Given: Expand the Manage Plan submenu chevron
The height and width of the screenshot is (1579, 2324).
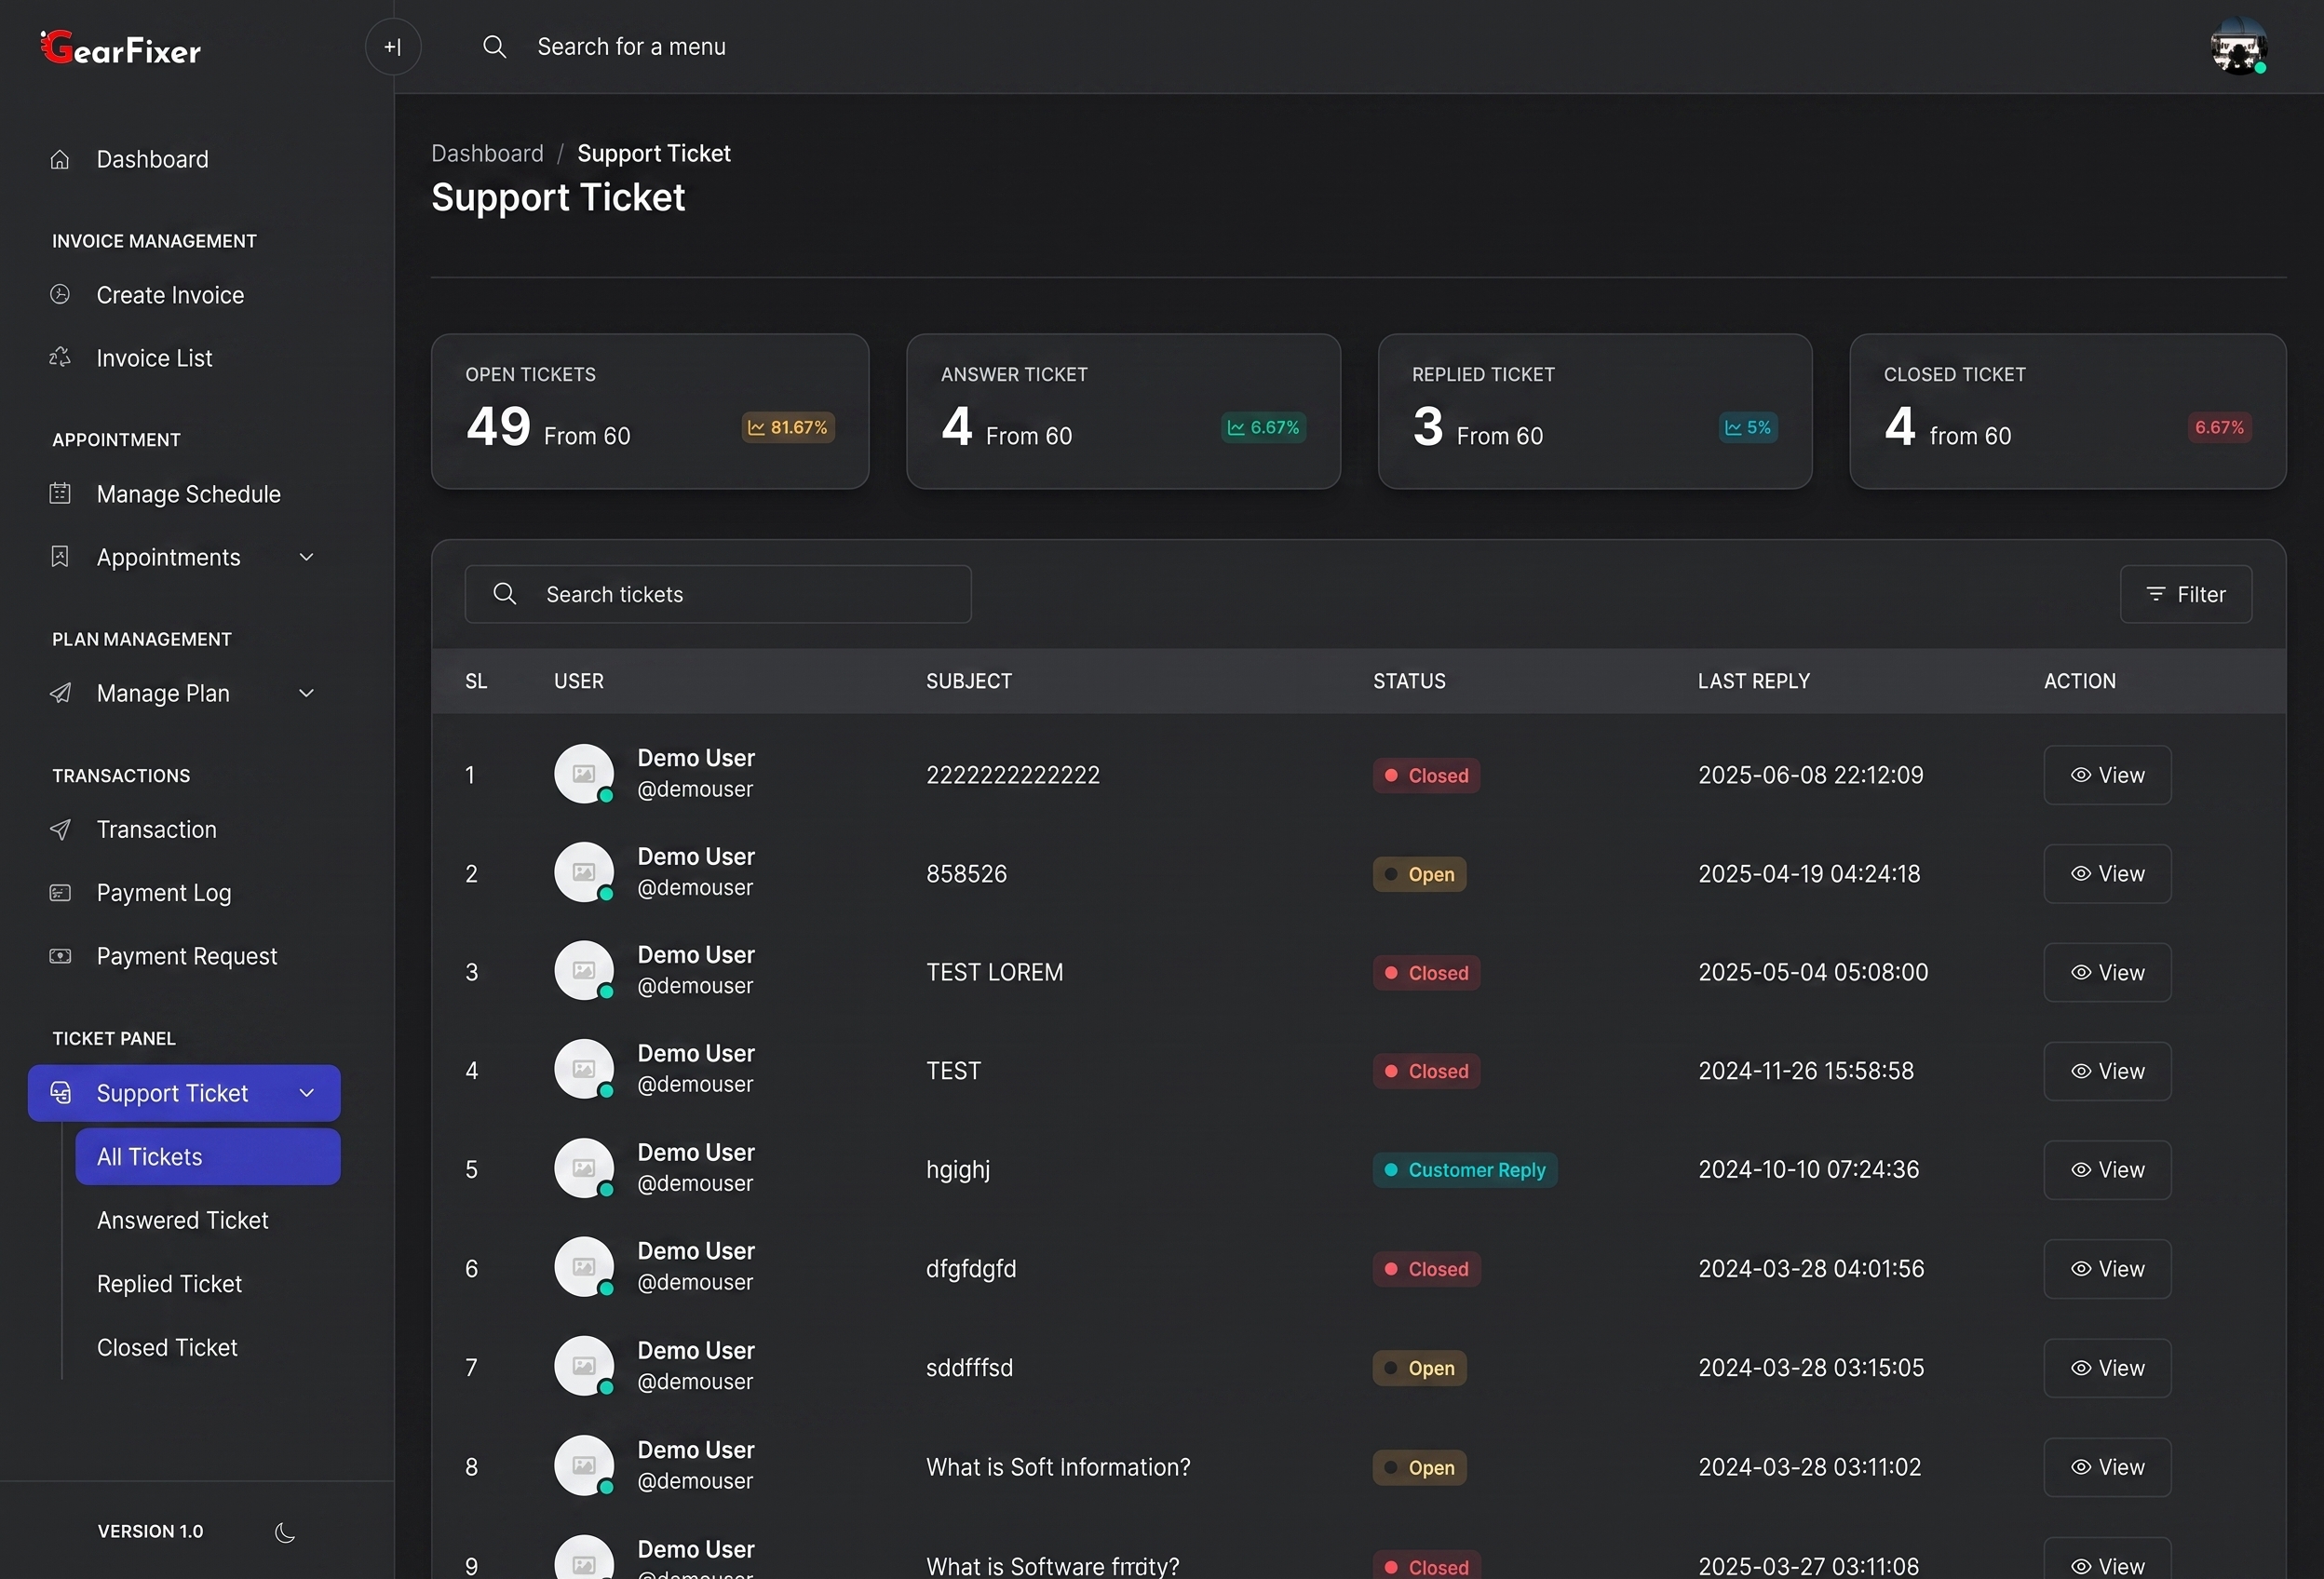Looking at the screenshot, I should point(307,693).
